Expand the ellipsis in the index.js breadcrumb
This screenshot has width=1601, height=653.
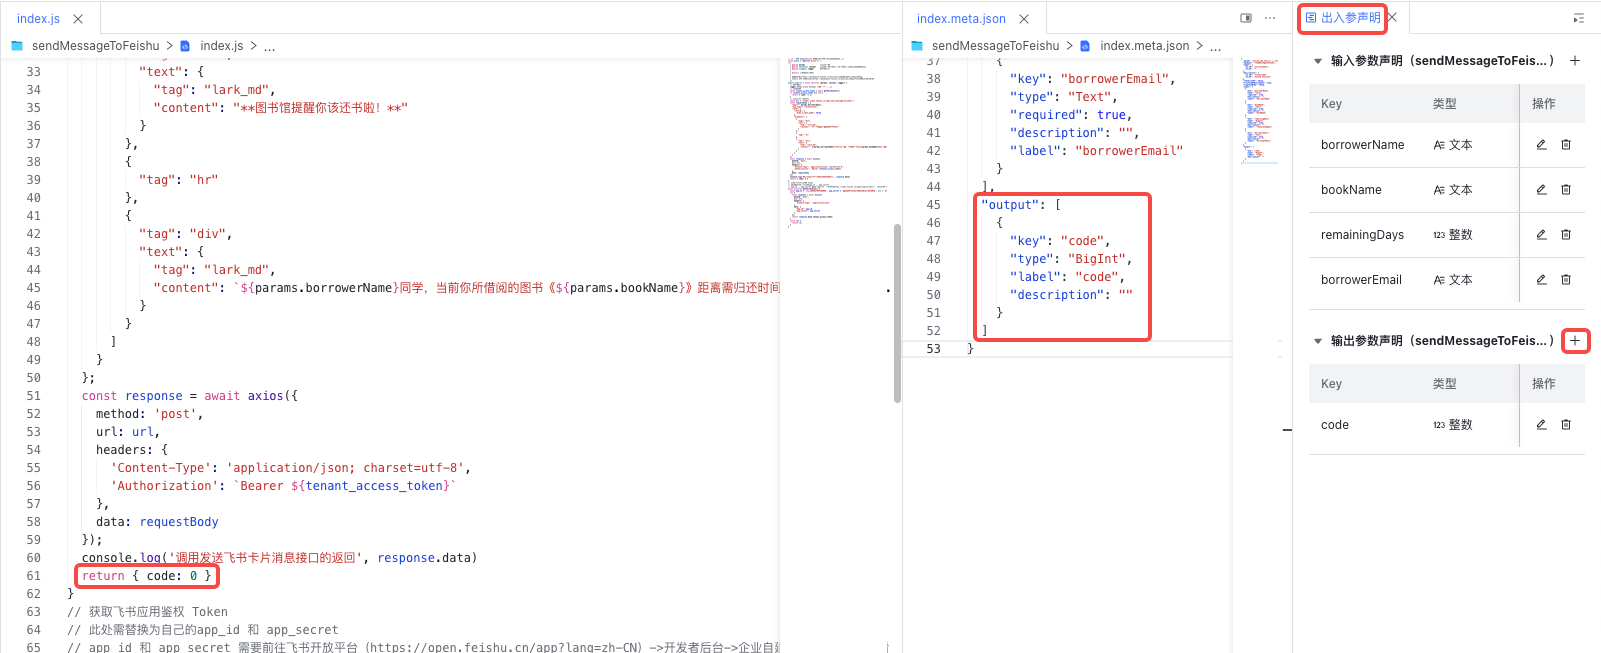click(x=270, y=46)
